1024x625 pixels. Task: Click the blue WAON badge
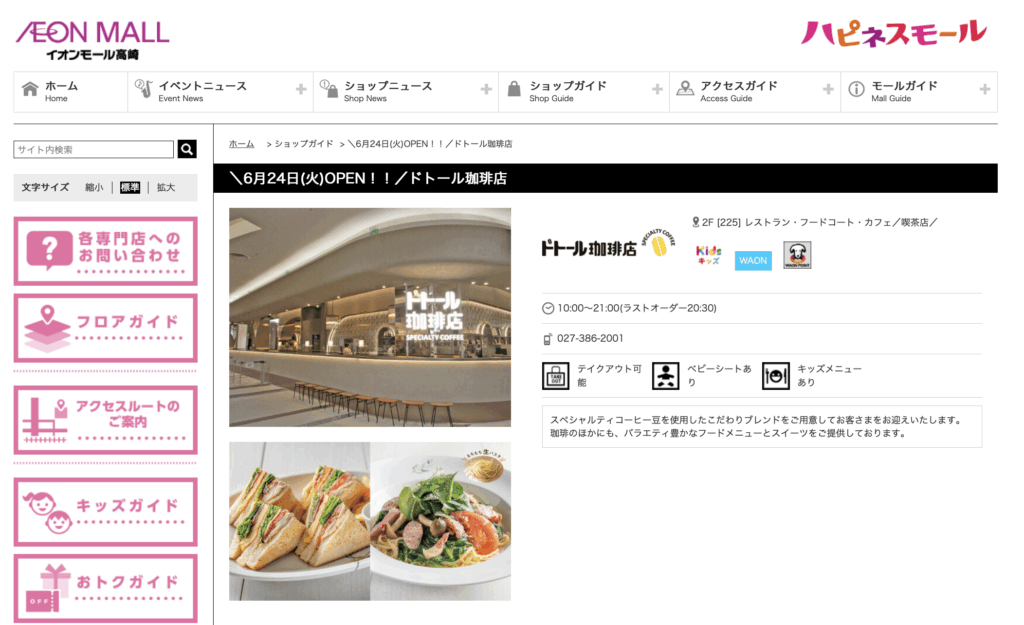click(x=753, y=261)
